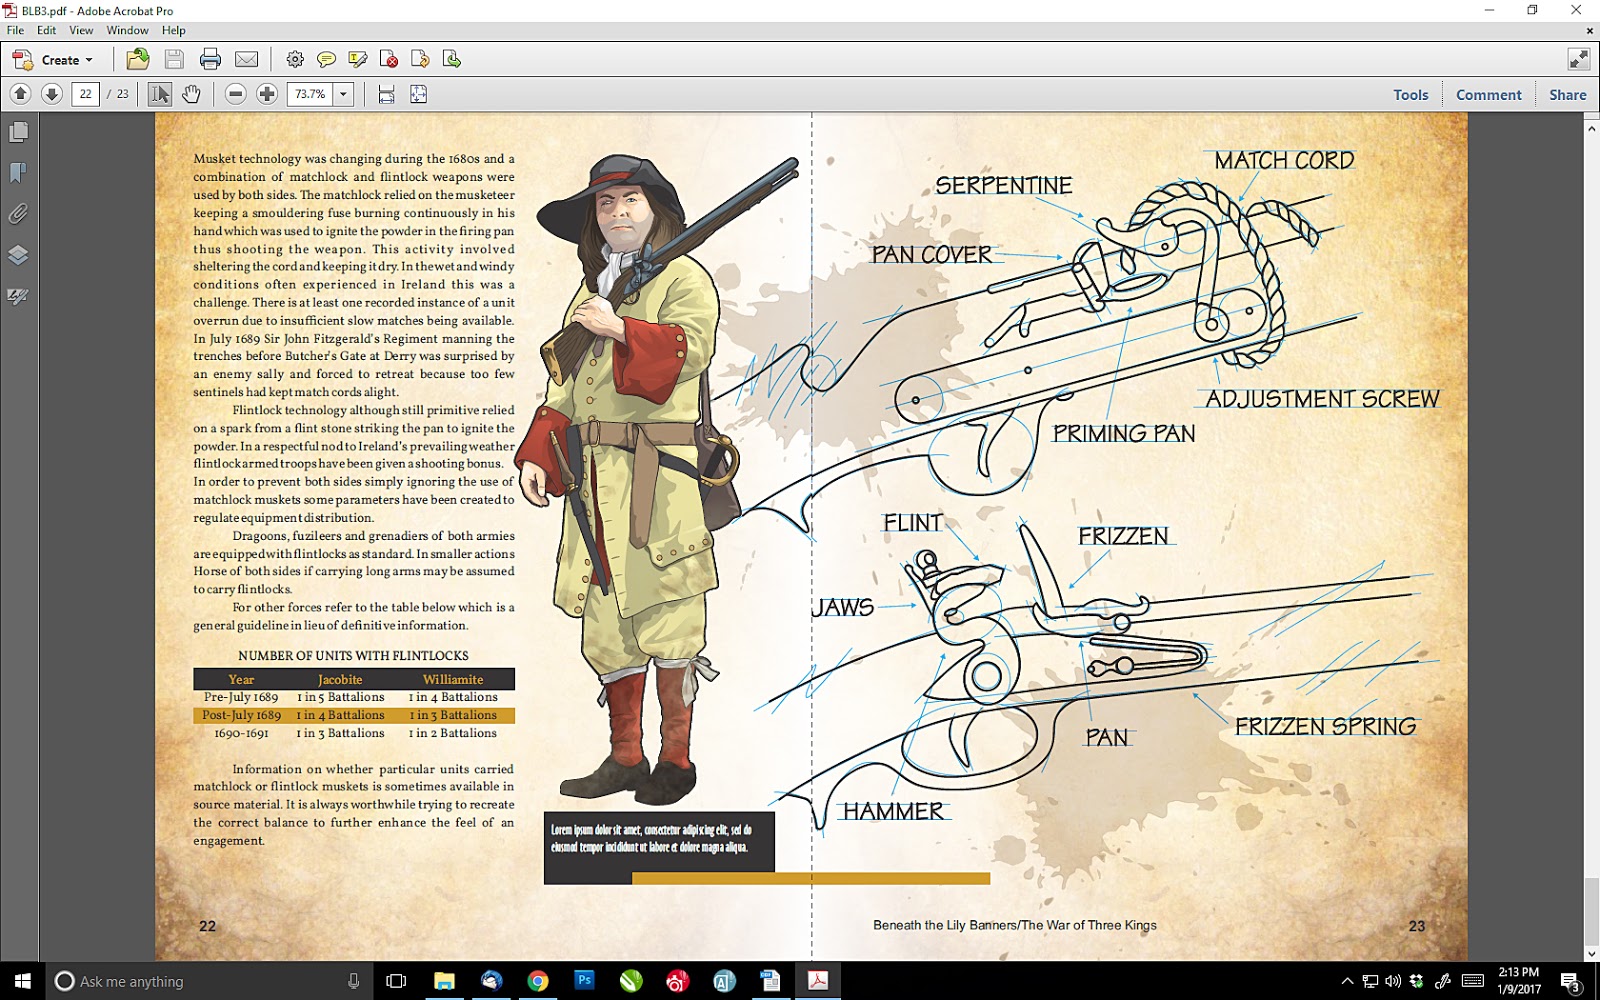The width and height of the screenshot is (1600, 1000).
Task: Show the Signatures panel
Action: pos(18,296)
